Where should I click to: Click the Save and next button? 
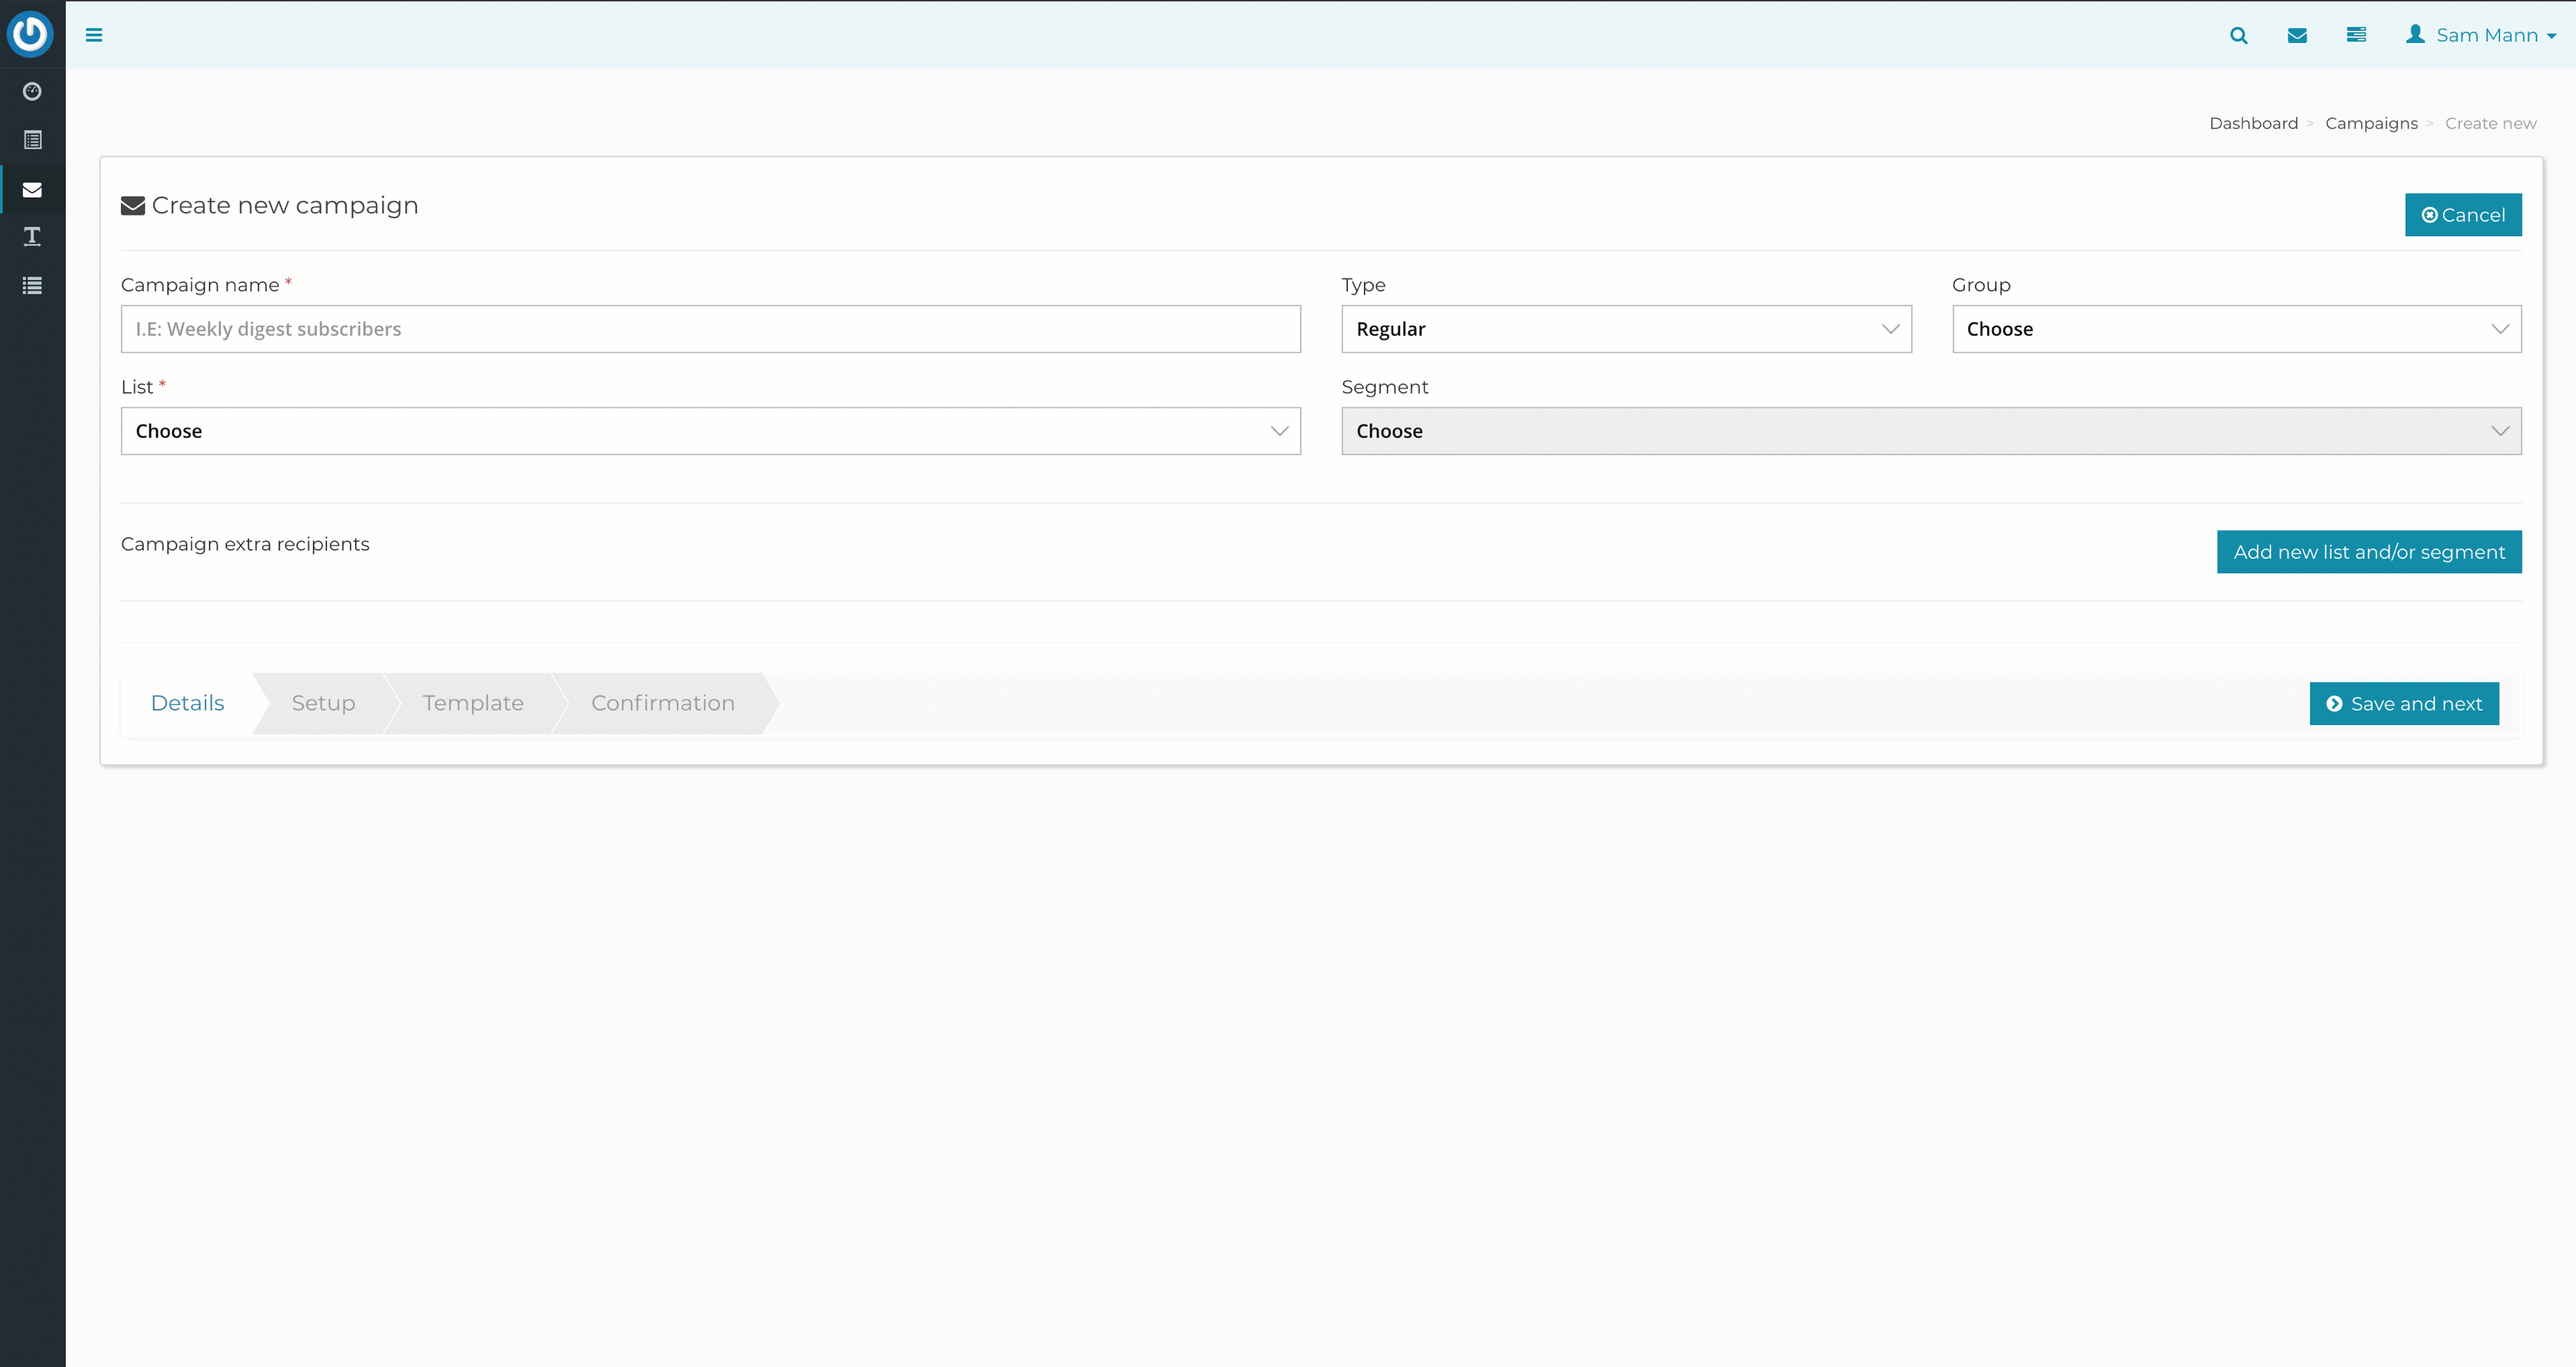tap(2404, 704)
